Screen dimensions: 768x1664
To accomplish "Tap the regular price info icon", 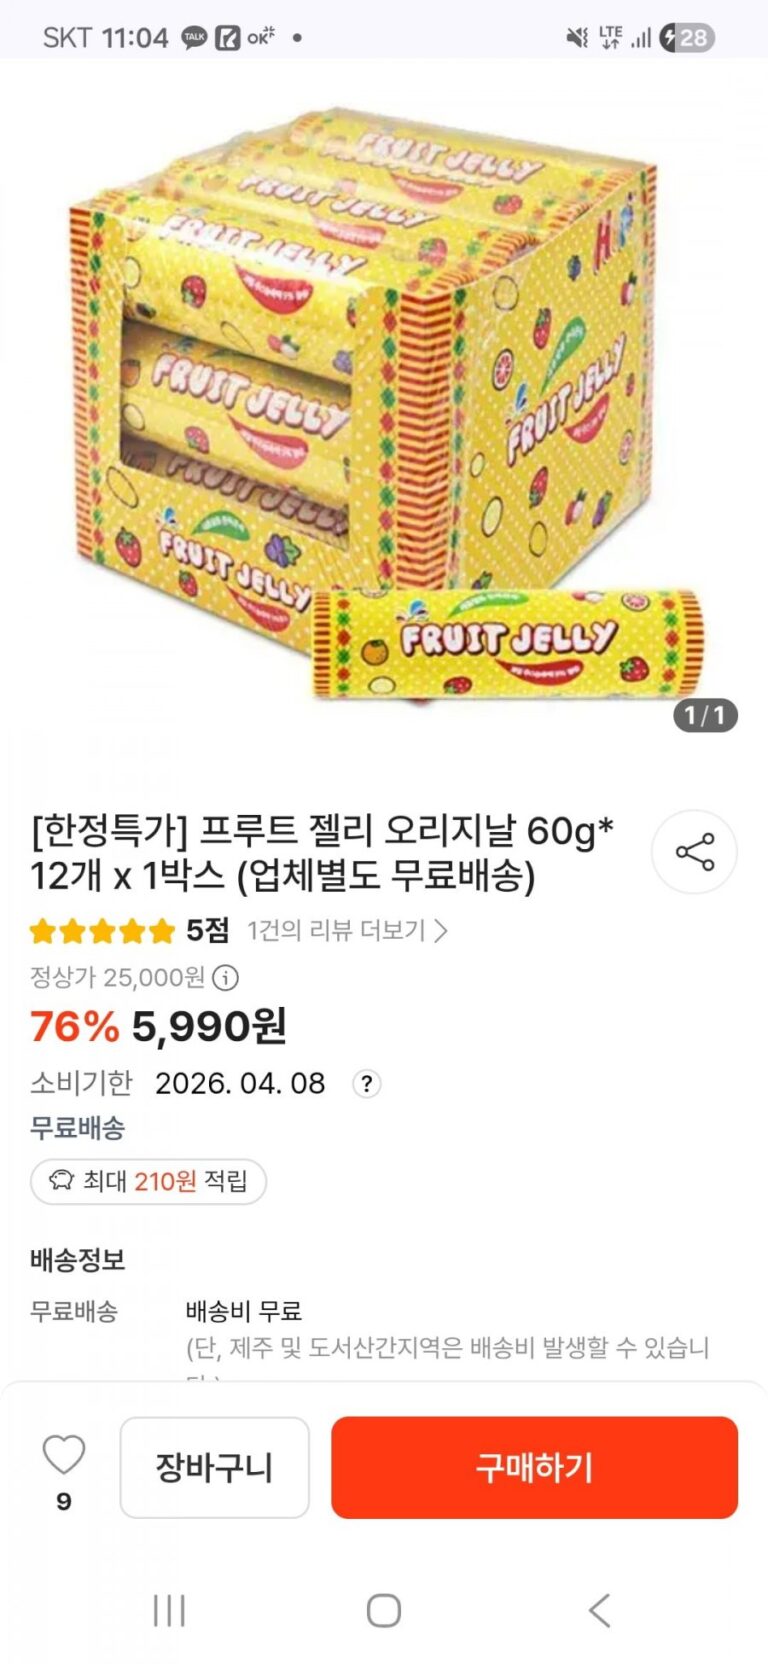I will 226,977.
